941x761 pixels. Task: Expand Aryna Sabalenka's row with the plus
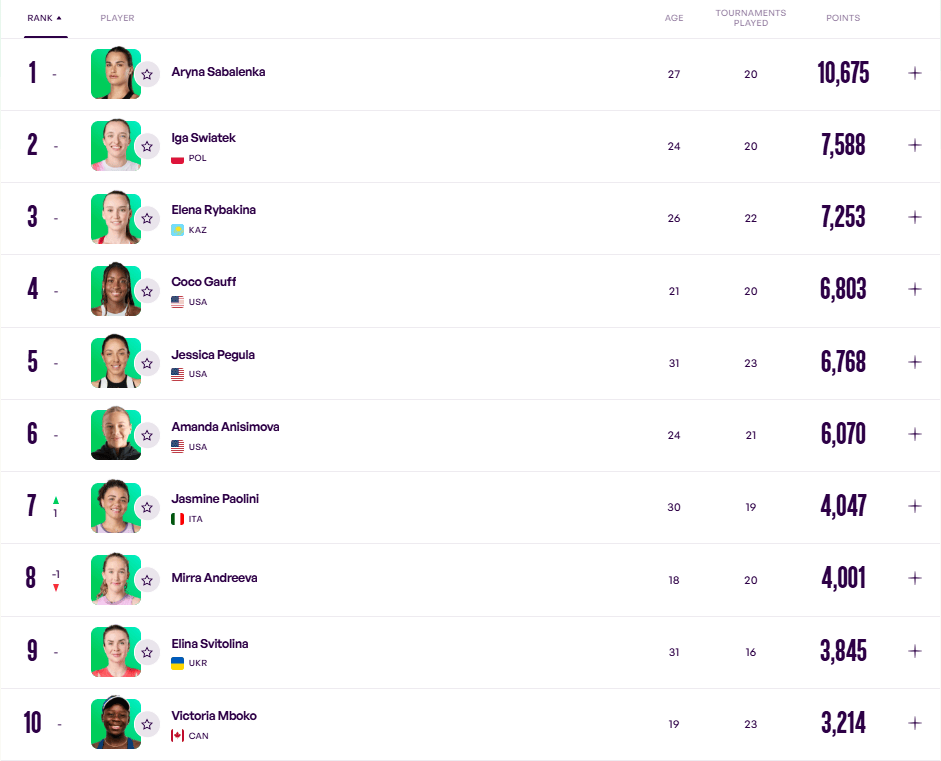[914, 73]
